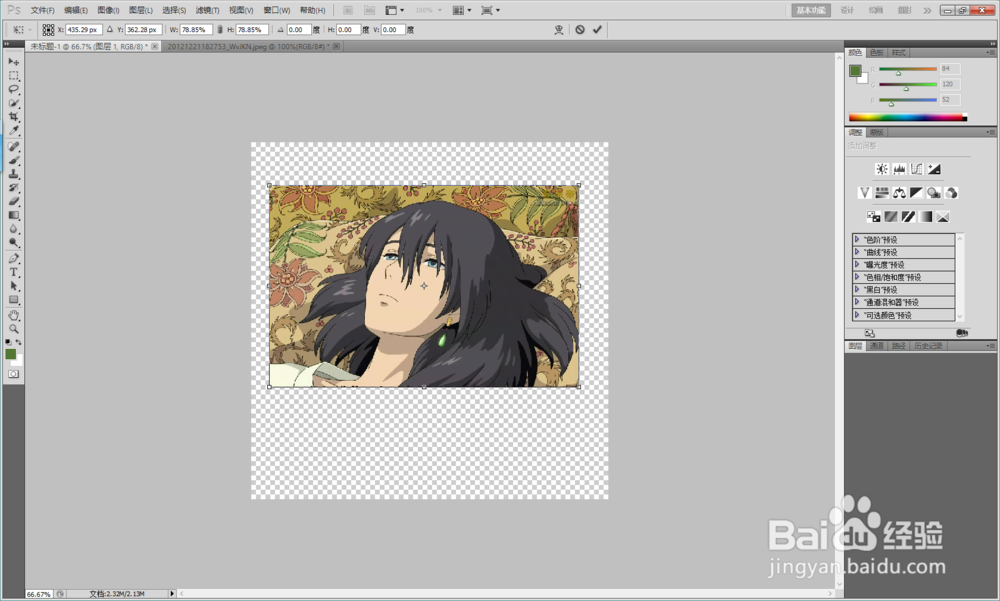Expand the "曲线" presets group
The width and height of the screenshot is (1000, 601).
click(857, 252)
